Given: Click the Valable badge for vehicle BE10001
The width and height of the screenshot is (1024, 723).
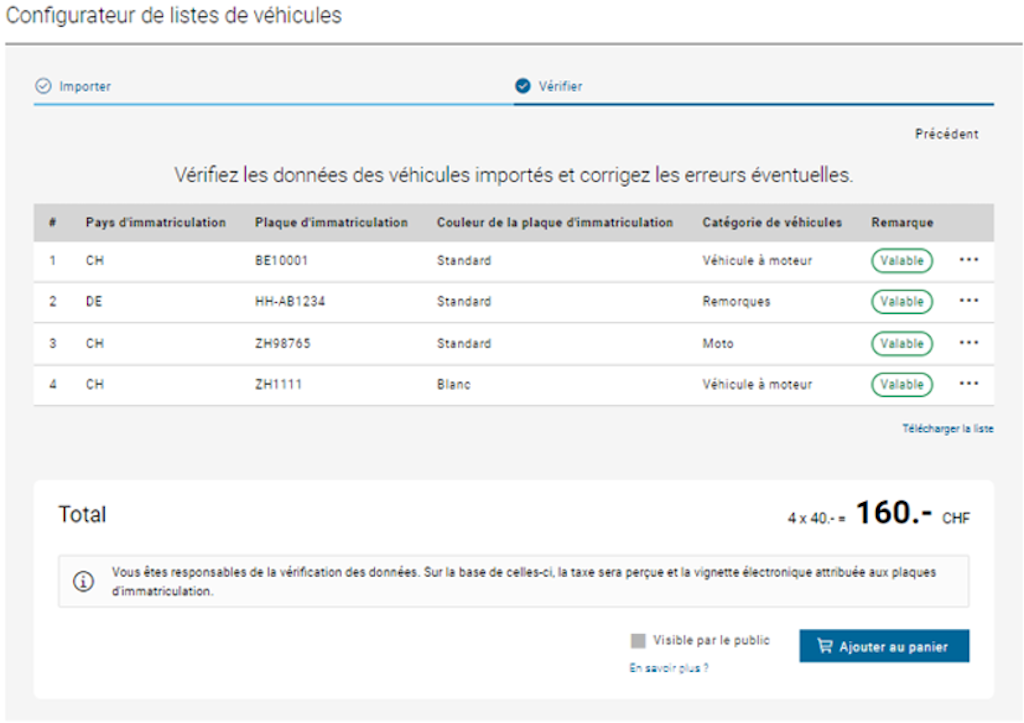Looking at the screenshot, I should point(901,259).
